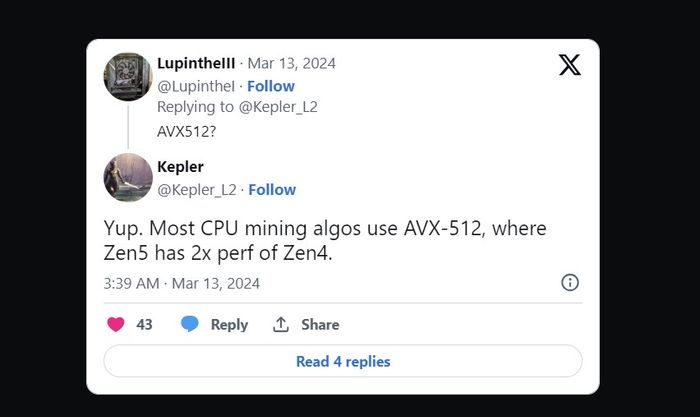Click the @Kepler_L2 handle under Kepler
The image size is (700, 417).
197,189
